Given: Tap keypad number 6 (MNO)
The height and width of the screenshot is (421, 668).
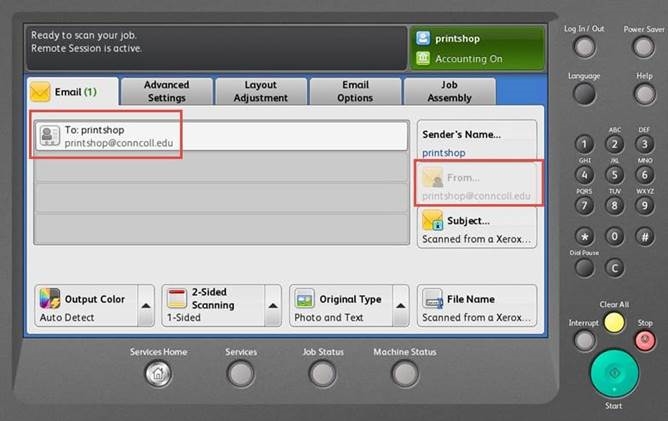Looking at the screenshot, I should click(645, 175).
